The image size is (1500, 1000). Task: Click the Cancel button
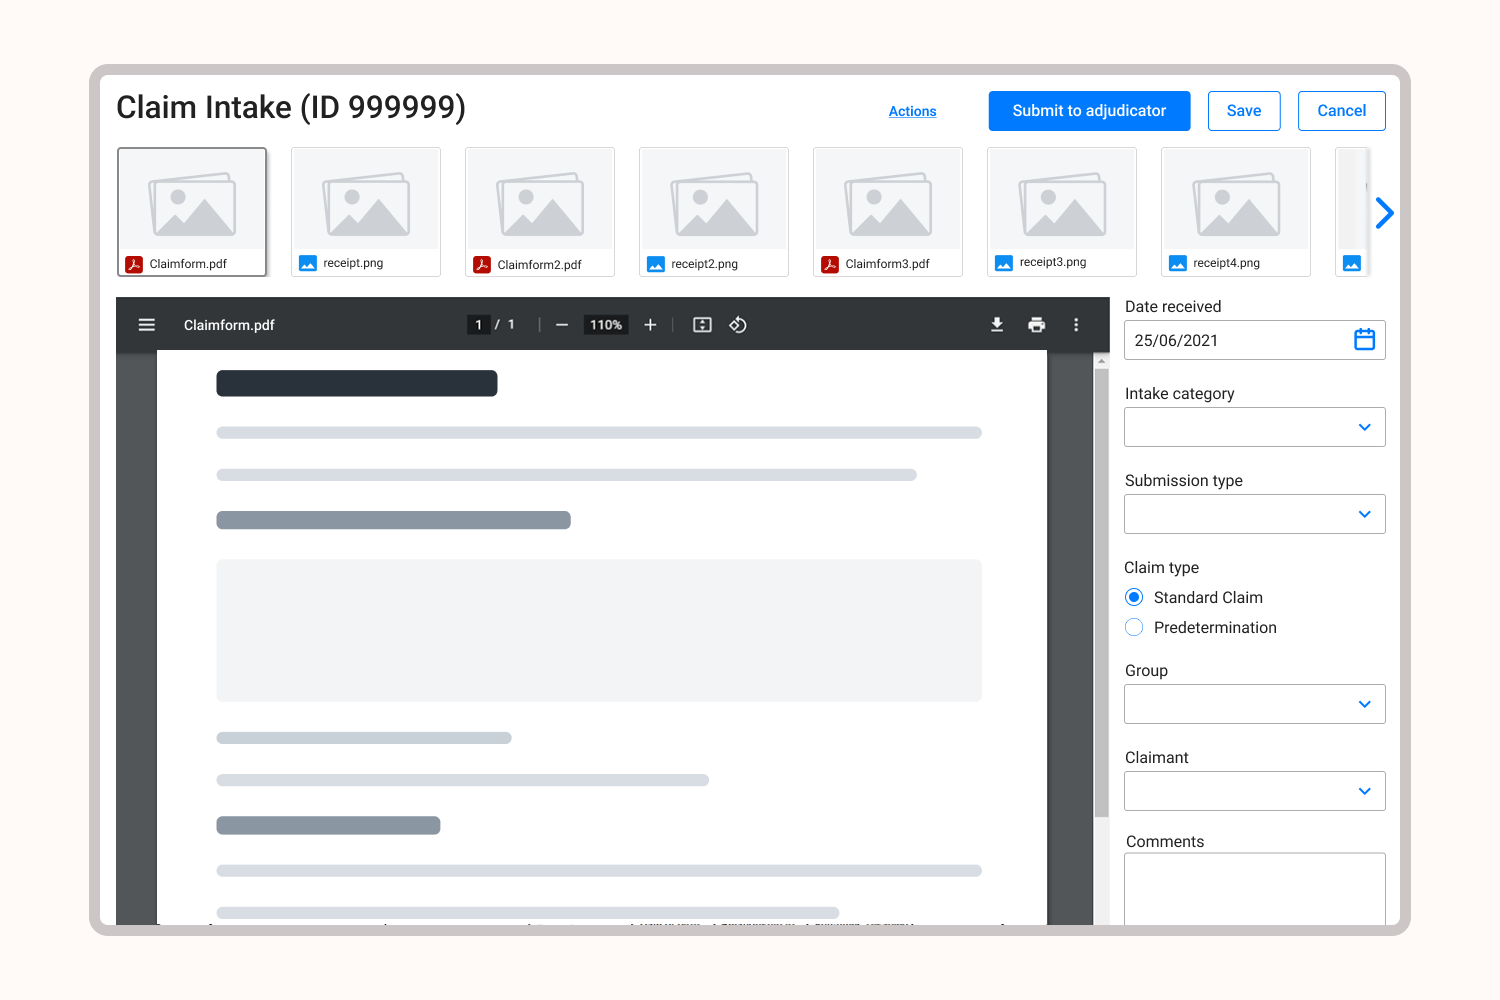coord(1342,111)
